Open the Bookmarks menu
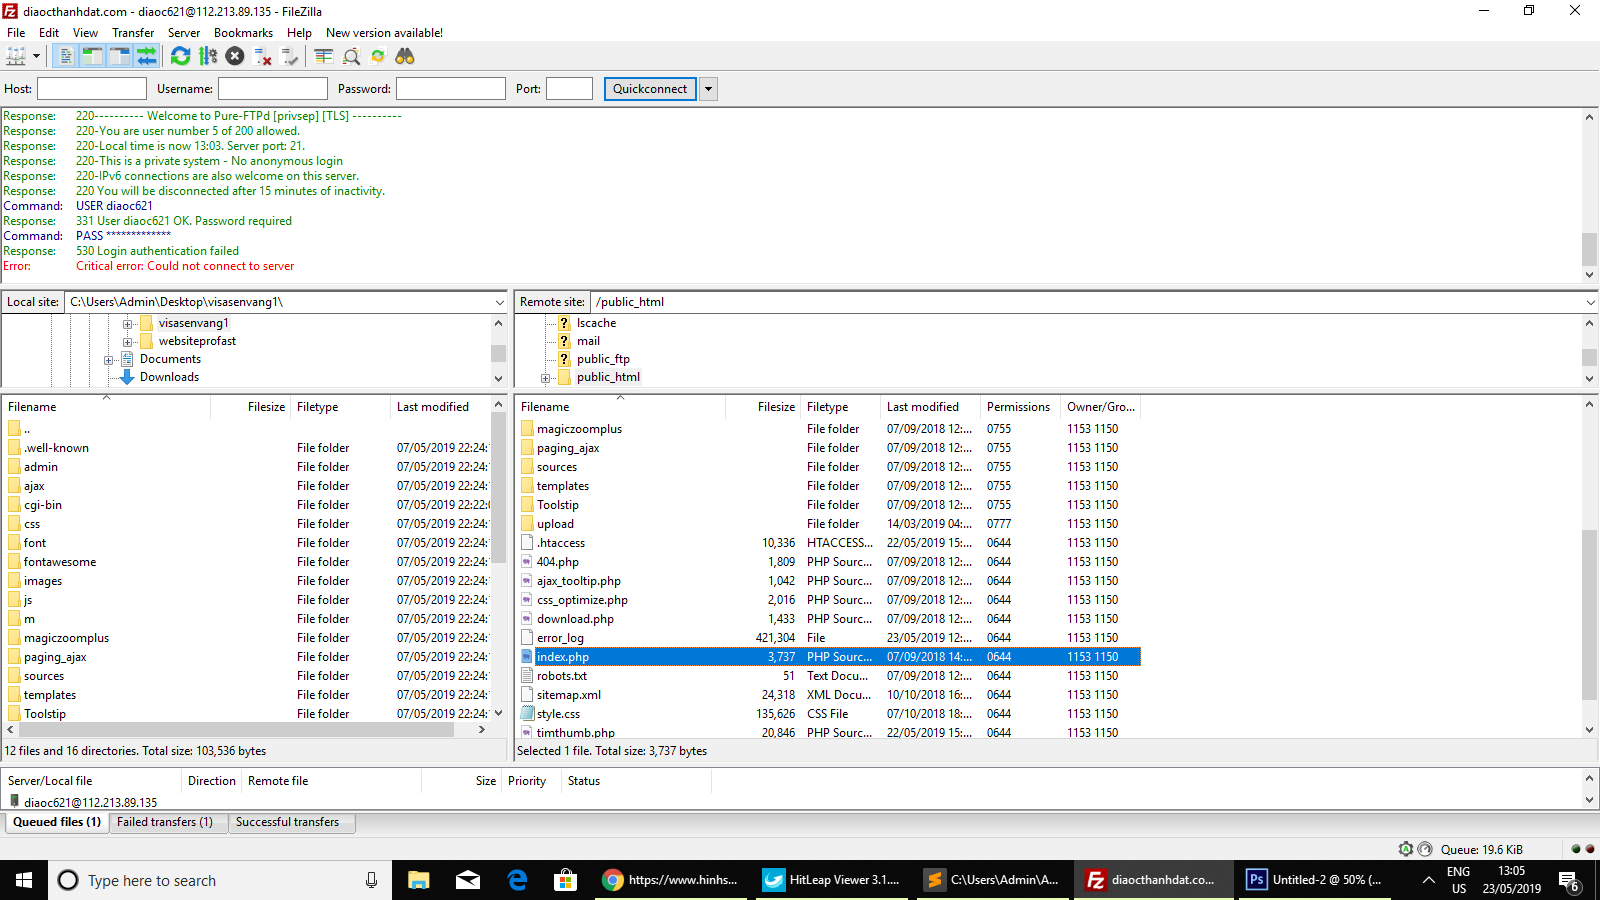The width and height of the screenshot is (1600, 900). [243, 33]
